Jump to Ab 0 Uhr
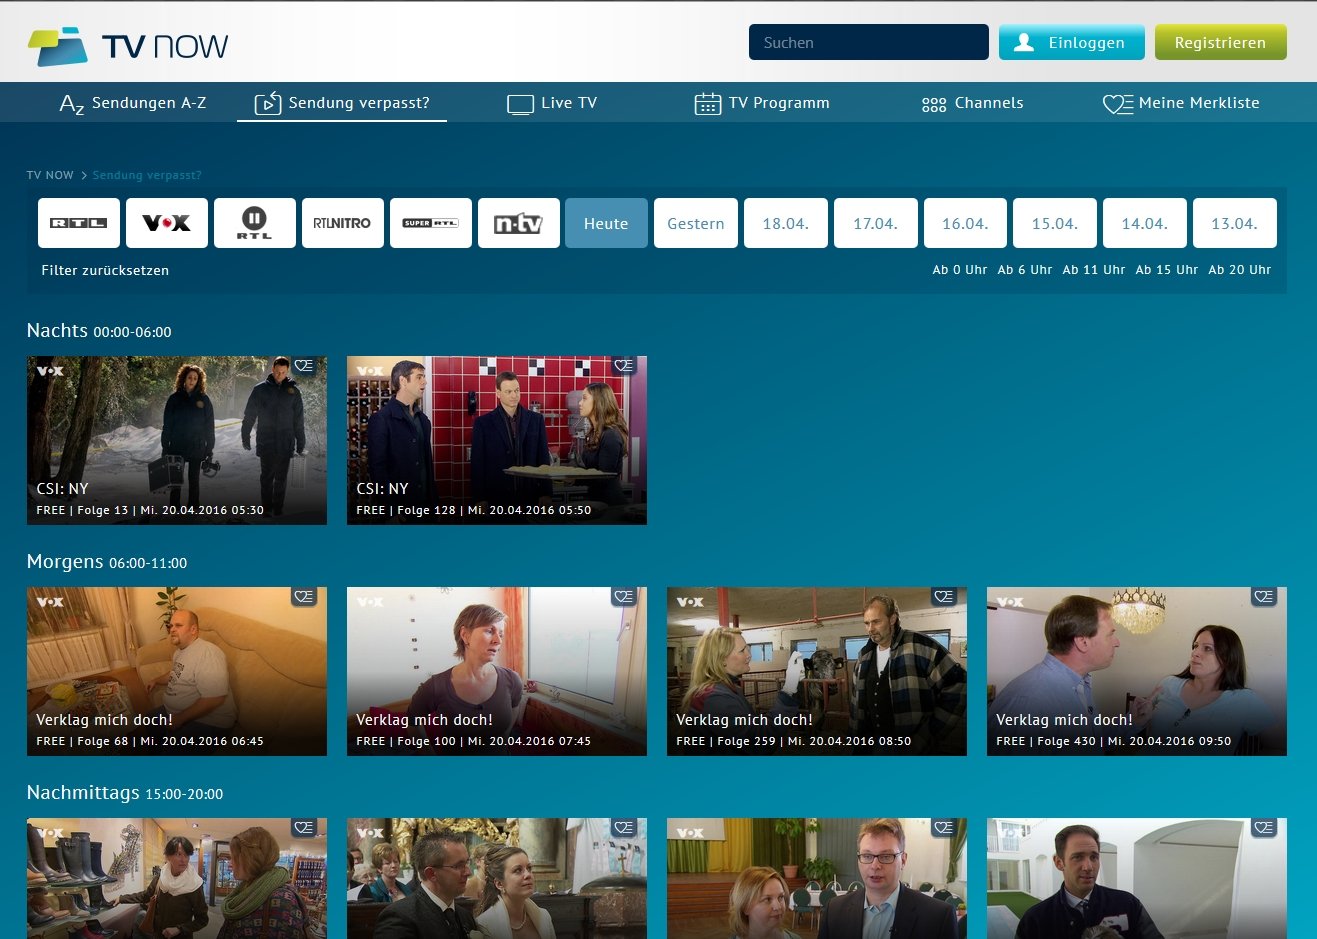The image size is (1317, 939). click(960, 270)
